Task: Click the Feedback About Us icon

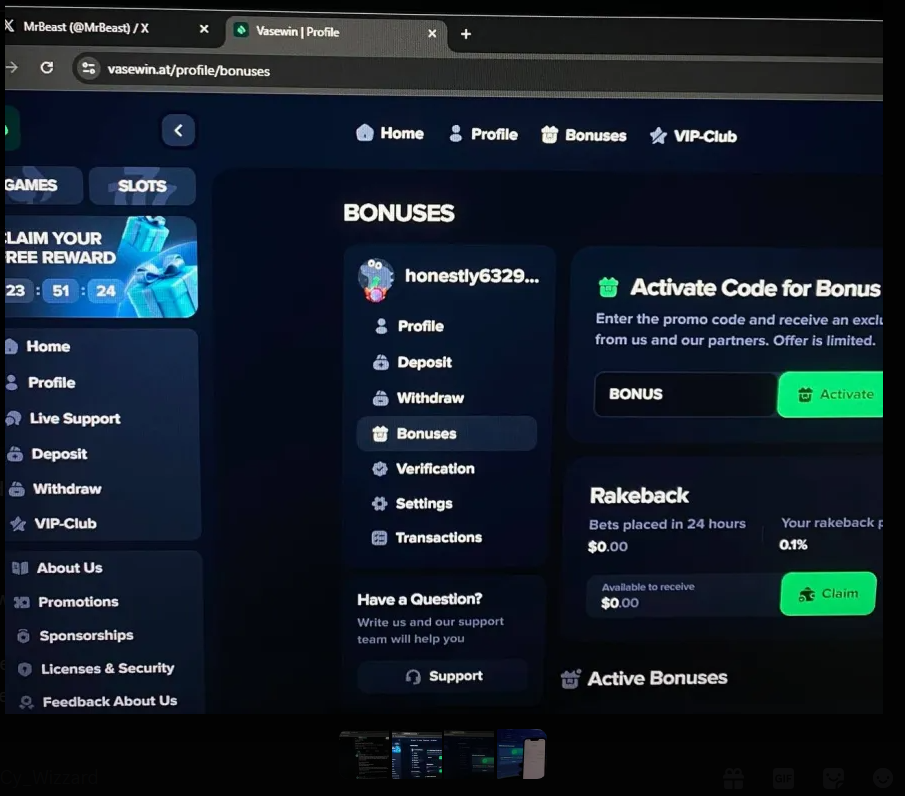Action: [x=27, y=702]
